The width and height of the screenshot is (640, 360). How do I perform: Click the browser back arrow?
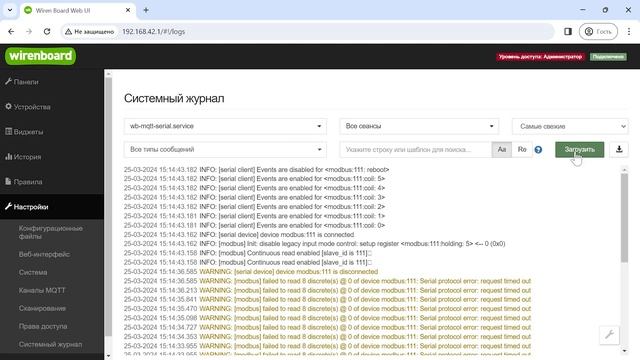pos(11,31)
